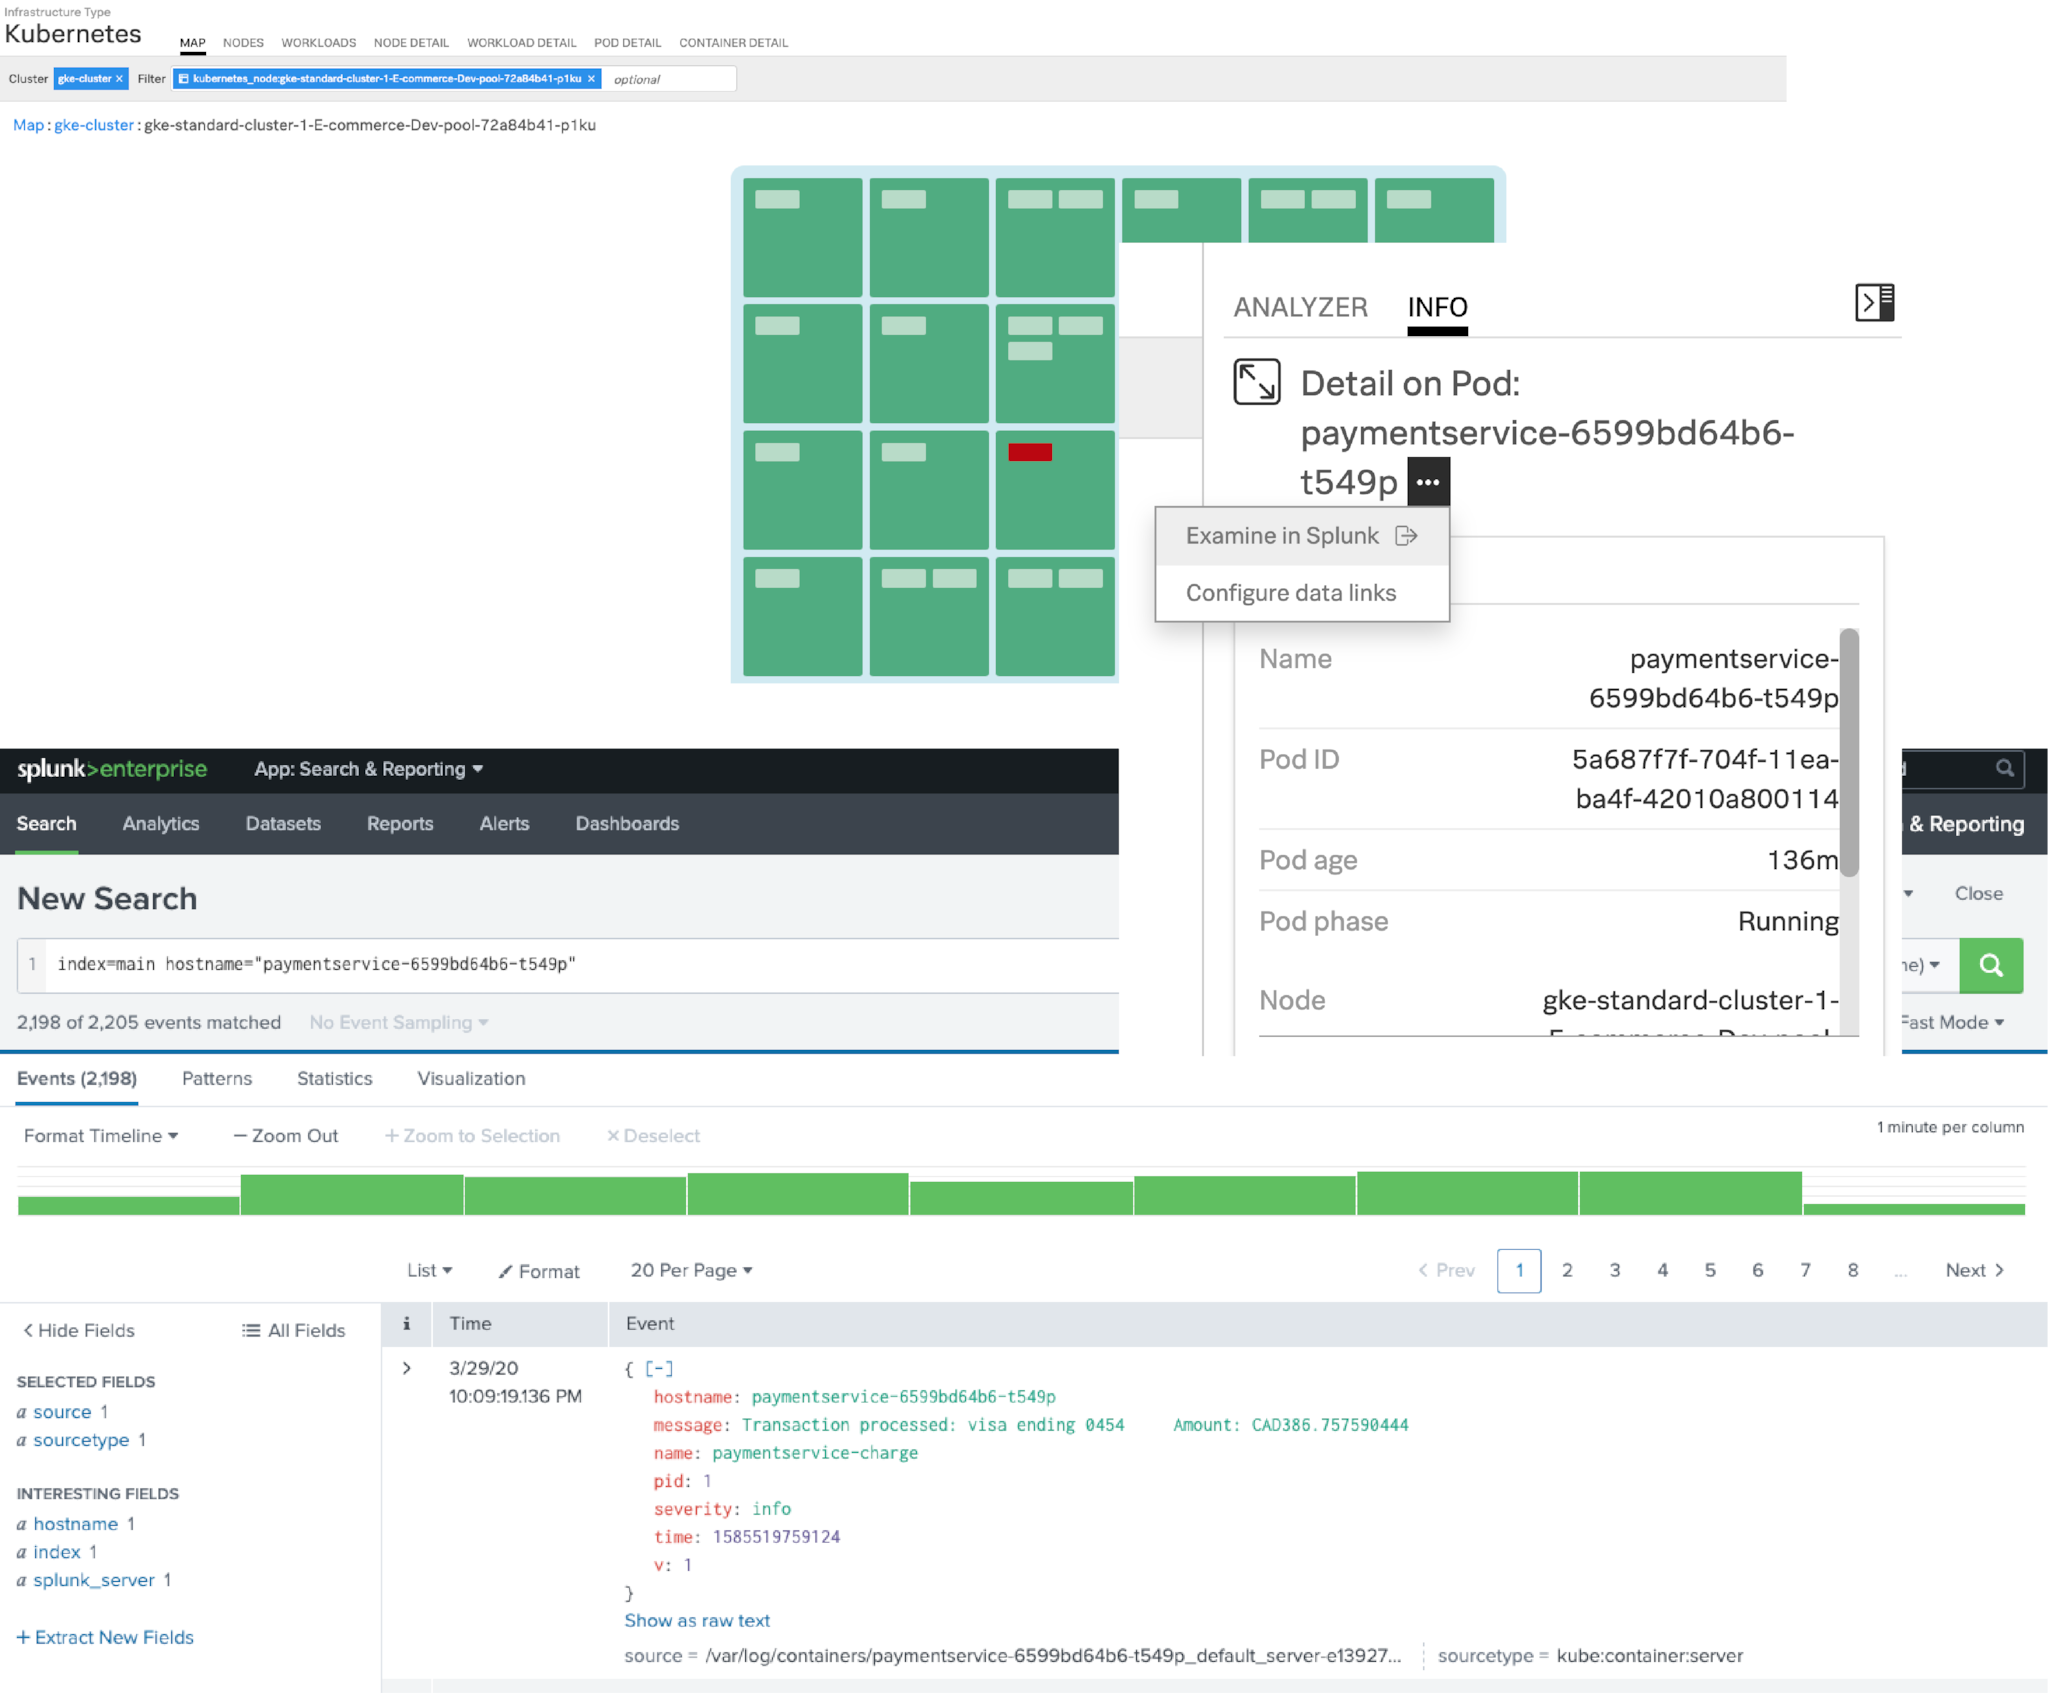This screenshot has height=1693, width=2048.
Task: Select the MAP tab
Action: tap(193, 43)
